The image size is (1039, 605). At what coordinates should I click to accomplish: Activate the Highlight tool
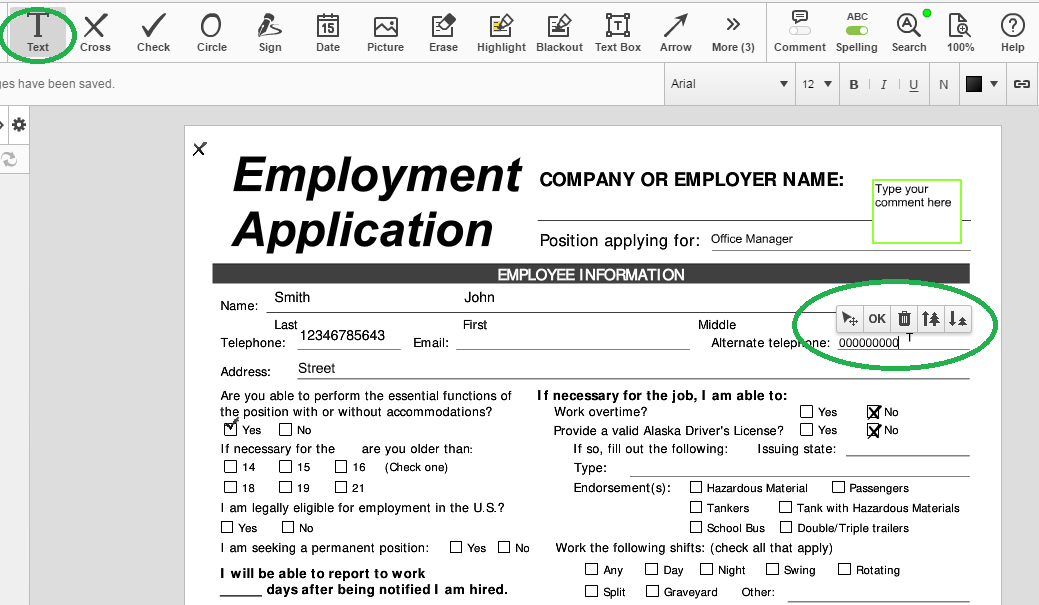501,32
